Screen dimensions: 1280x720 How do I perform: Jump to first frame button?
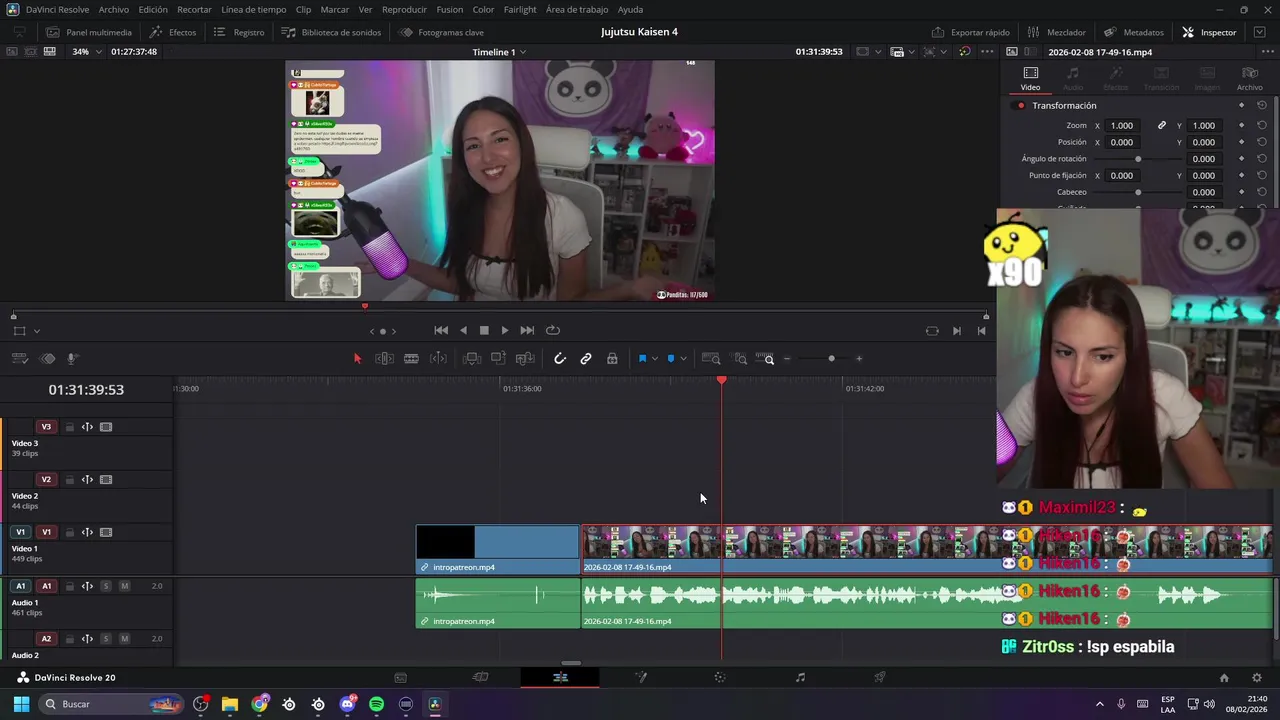pyautogui.click(x=441, y=330)
